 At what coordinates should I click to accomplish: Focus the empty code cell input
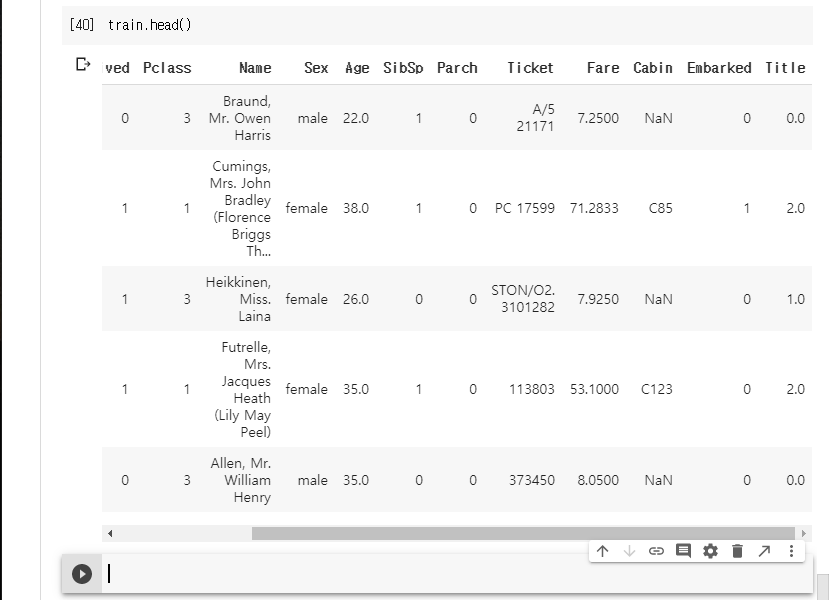(450, 574)
